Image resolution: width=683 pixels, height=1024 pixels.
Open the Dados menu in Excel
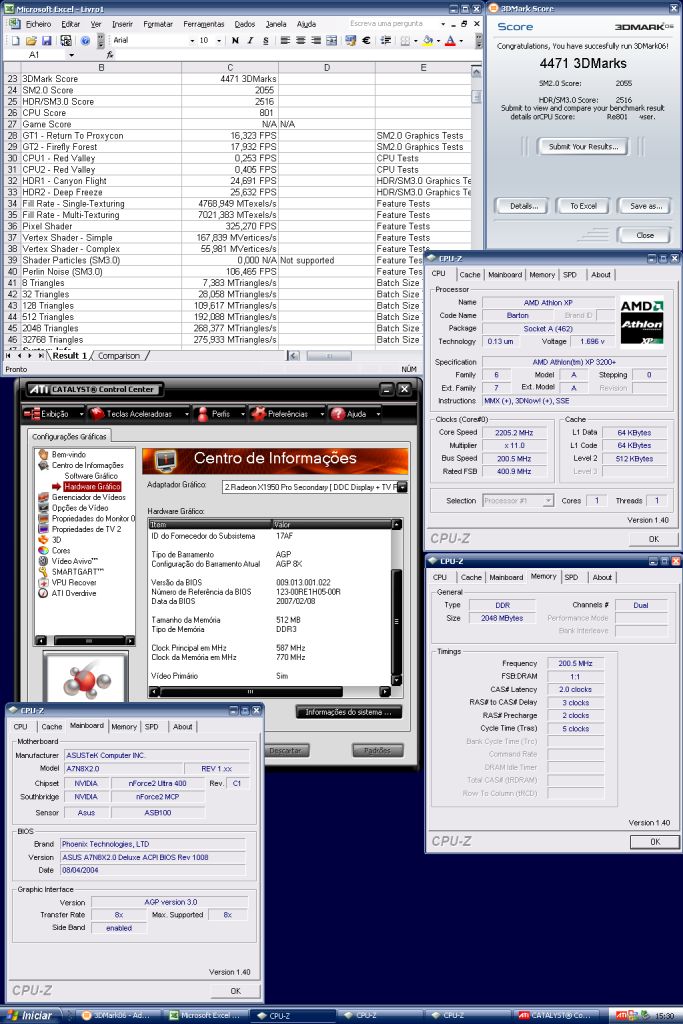click(x=244, y=24)
